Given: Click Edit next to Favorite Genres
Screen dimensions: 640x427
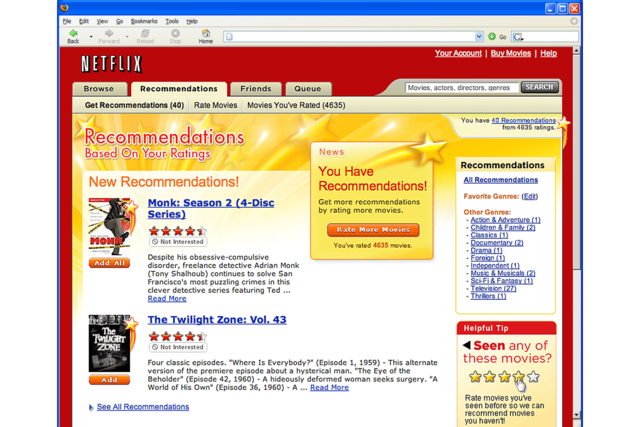Looking at the screenshot, I should pos(529,196).
